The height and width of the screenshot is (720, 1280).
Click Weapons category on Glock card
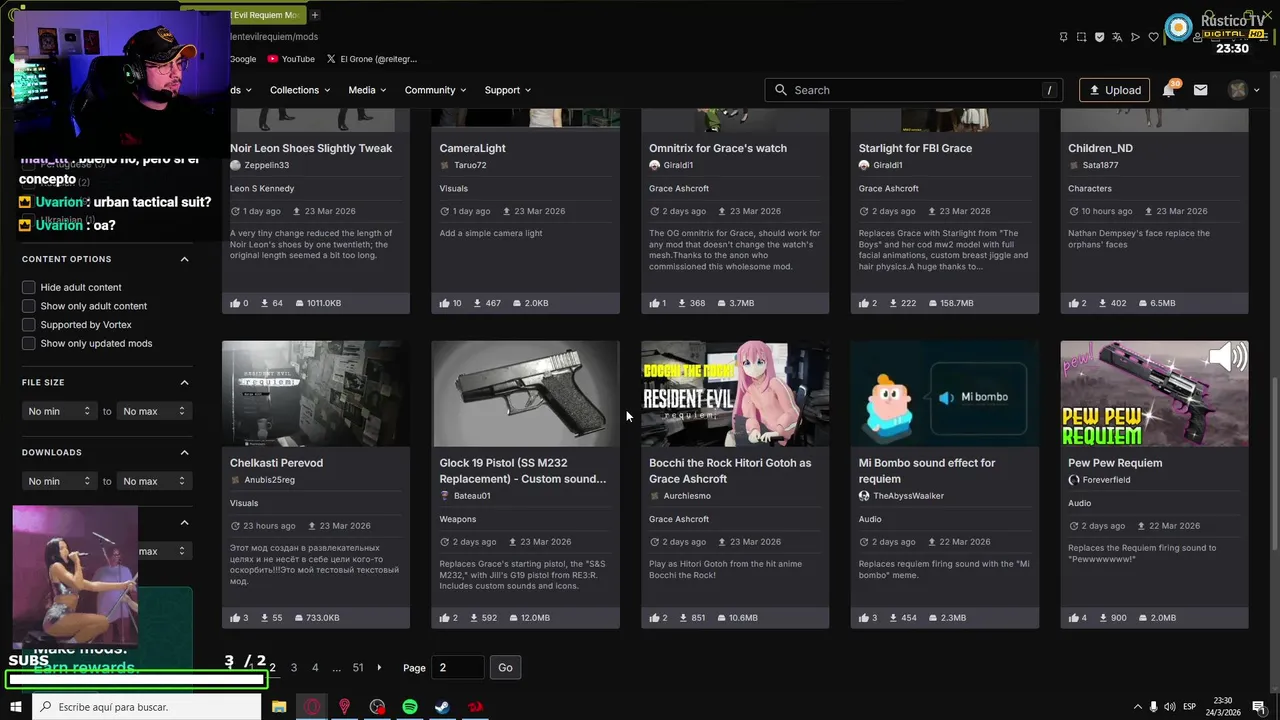click(x=458, y=519)
